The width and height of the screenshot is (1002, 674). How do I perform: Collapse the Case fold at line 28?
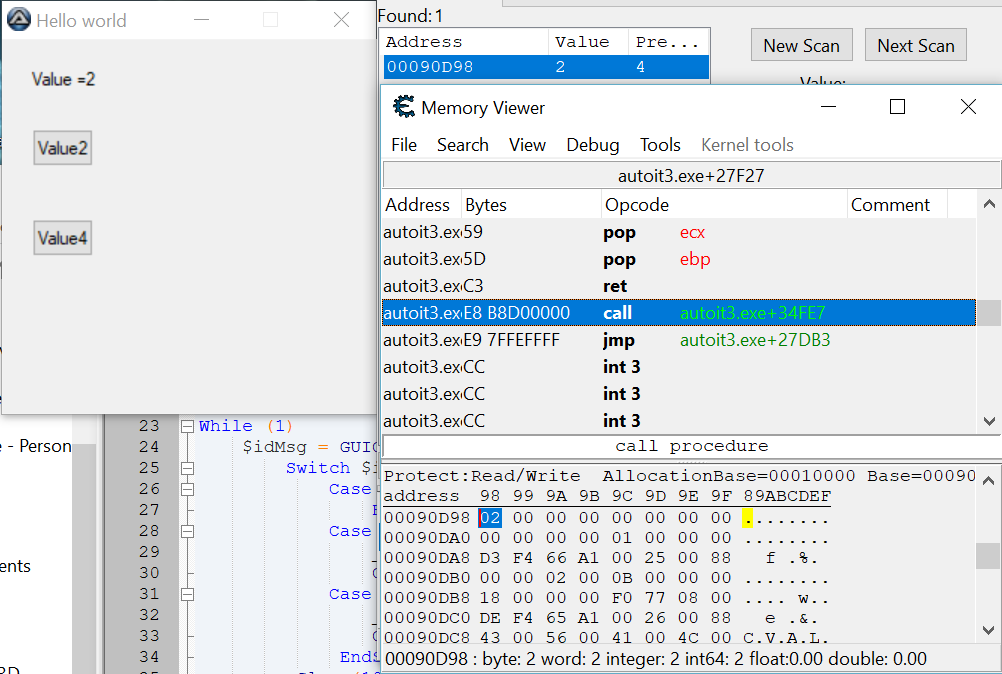pos(187,532)
